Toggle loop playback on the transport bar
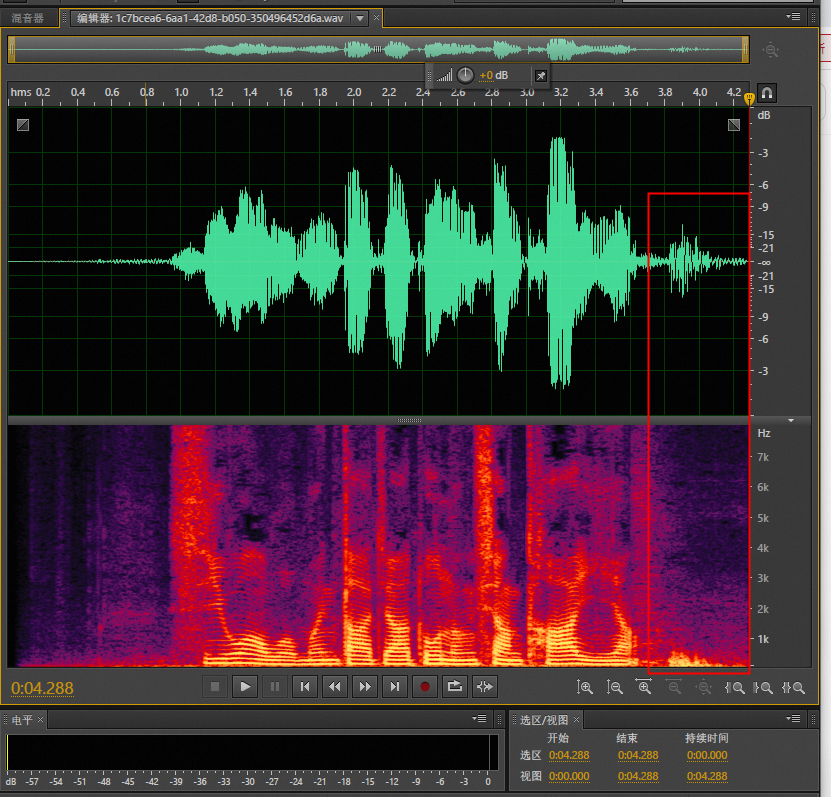Viewport: 831px width, 797px height. click(455, 686)
